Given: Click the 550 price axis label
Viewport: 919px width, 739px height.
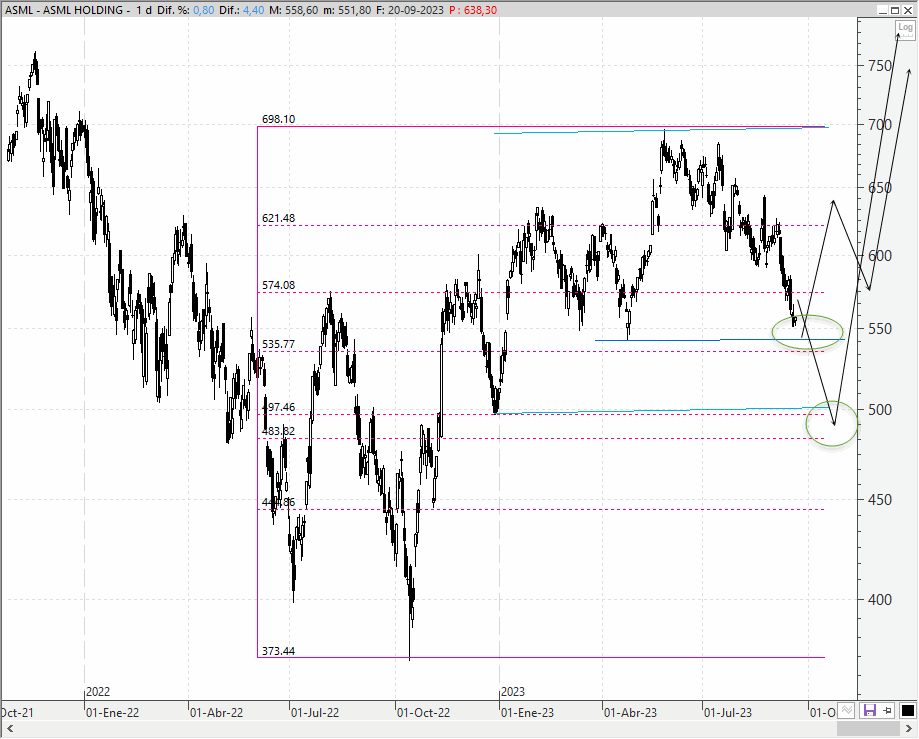Looking at the screenshot, I should click(880, 329).
